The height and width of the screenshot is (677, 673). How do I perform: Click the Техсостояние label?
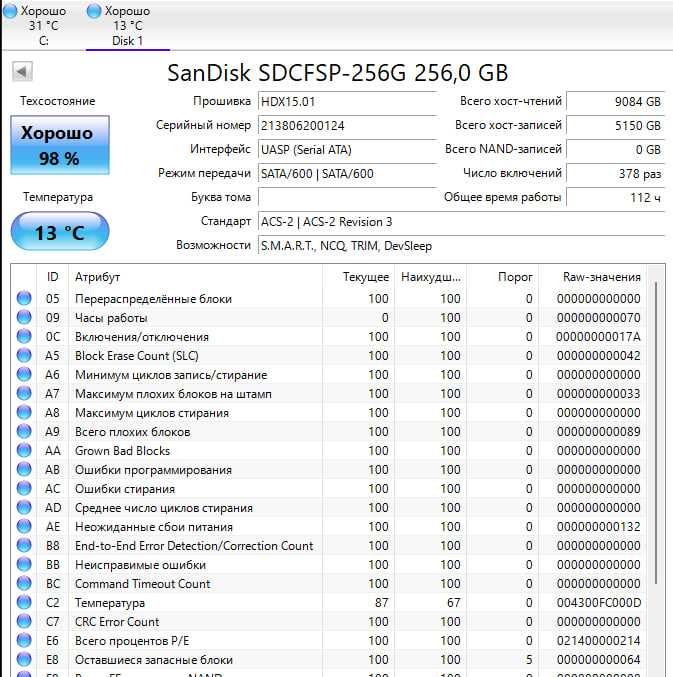[x=57, y=101]
